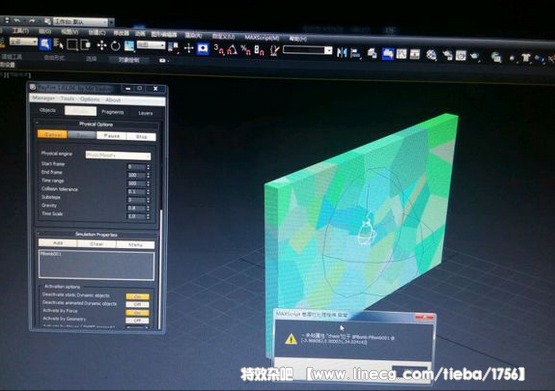The width and height of the screenshot is (555, 391).
Task: Click the Redo arrow in quick access bar
Action: [x=32, y=21]
